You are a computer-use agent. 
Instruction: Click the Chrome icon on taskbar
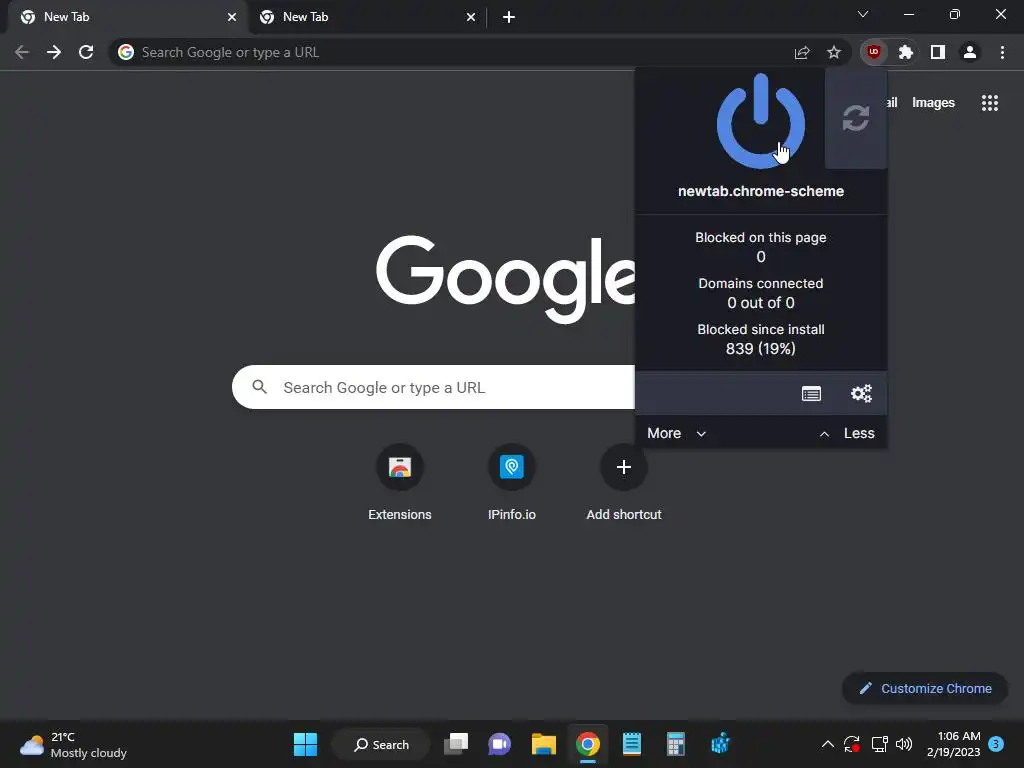pyautogui.click(x=588, y=744)
